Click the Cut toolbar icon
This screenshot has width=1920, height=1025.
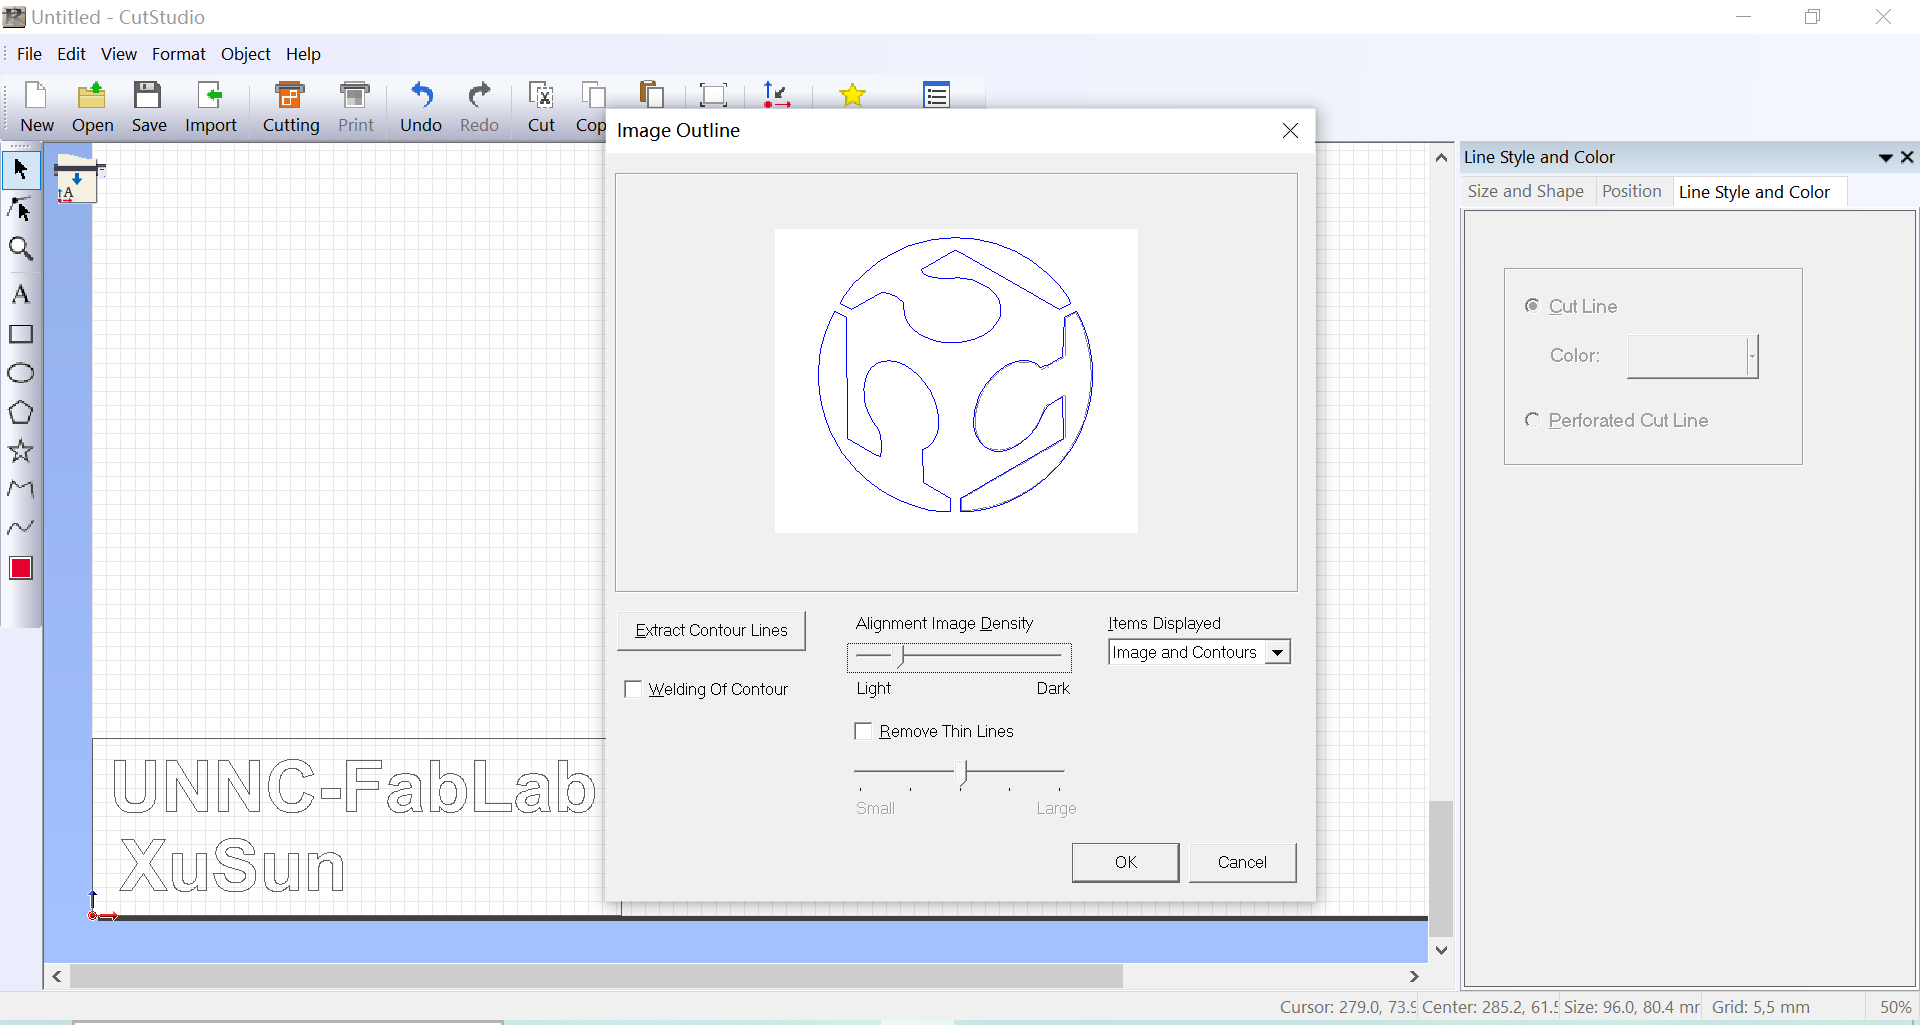click(541, 107)
